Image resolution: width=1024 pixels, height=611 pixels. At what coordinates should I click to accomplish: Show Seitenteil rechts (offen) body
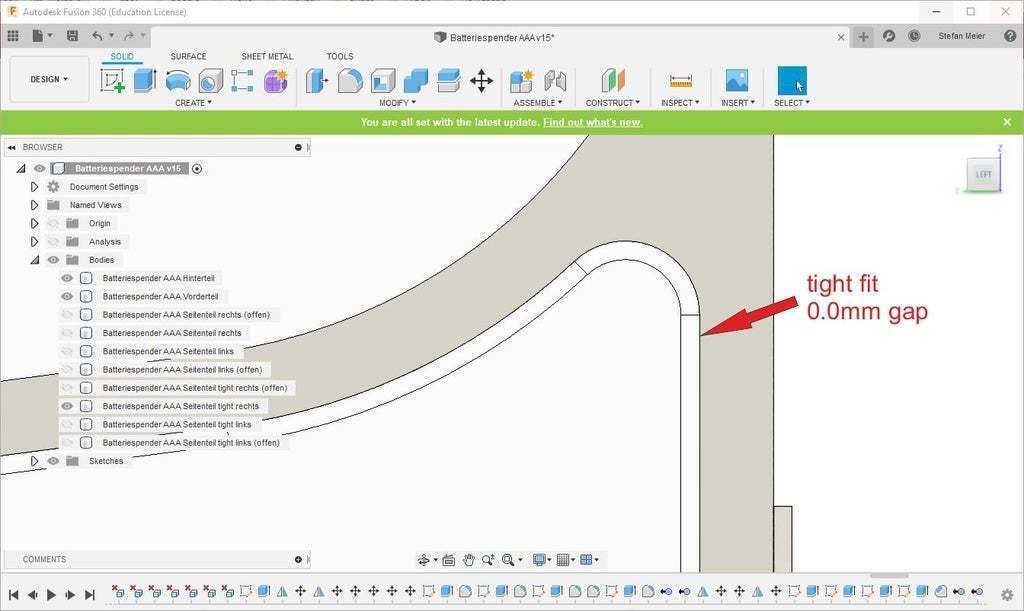(67, 315)
